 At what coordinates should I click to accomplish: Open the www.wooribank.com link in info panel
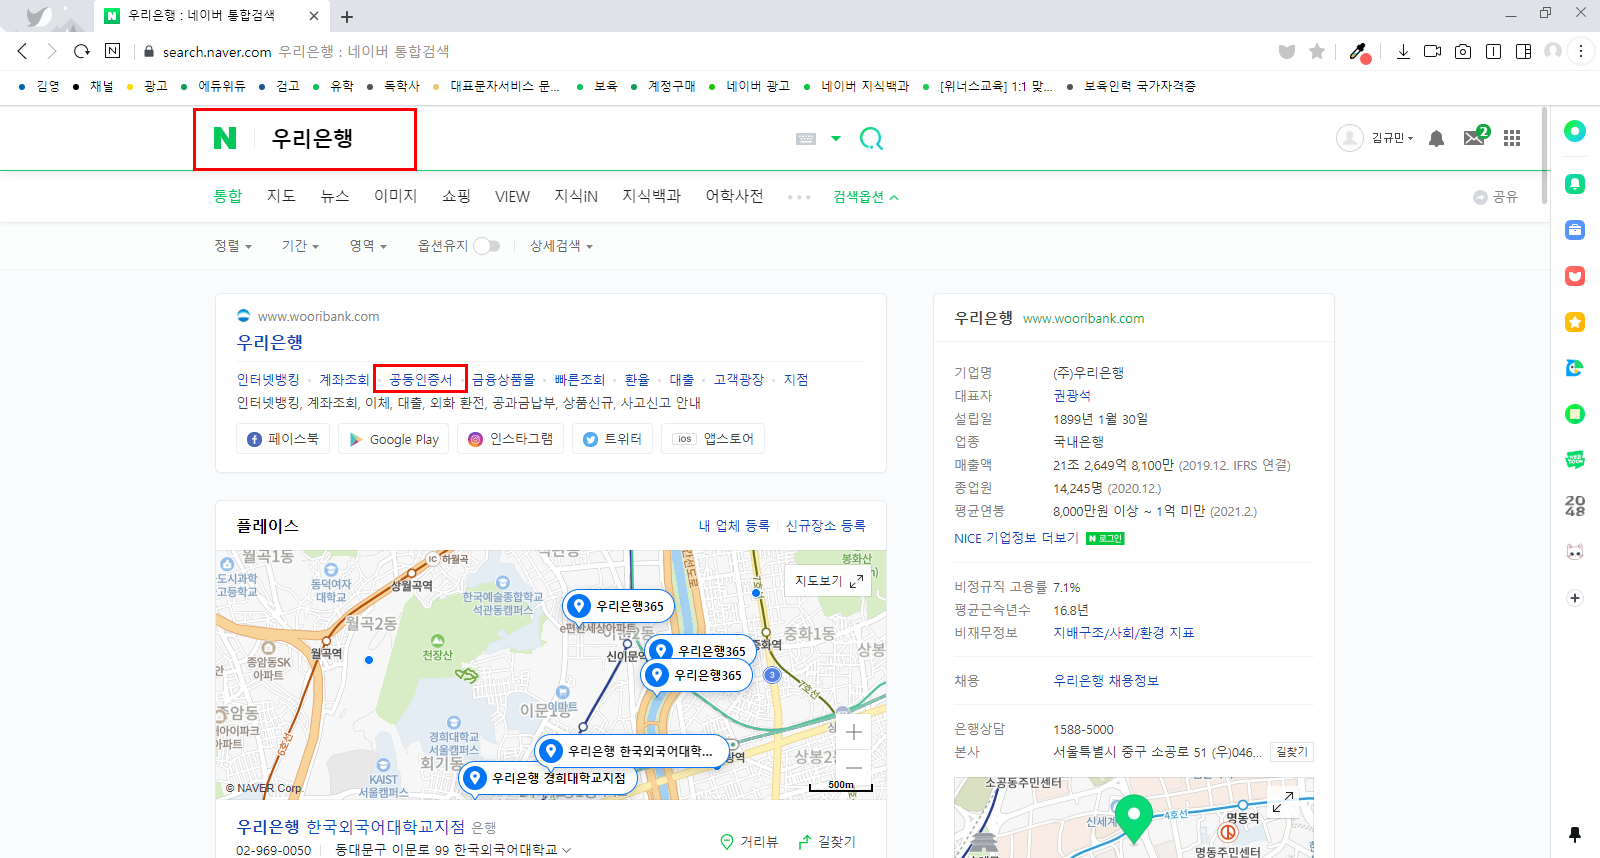(1083, 319)
